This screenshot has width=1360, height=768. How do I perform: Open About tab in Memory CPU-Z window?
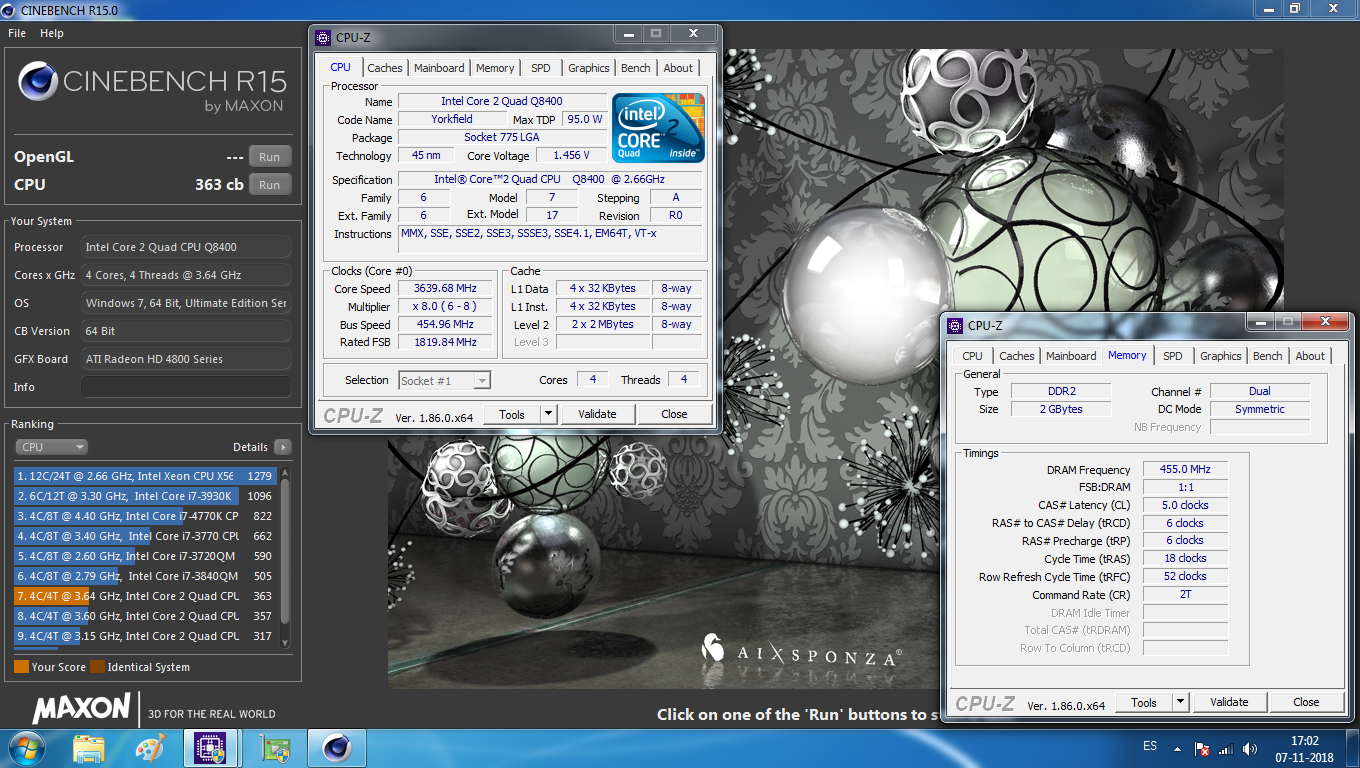coord(1310,356)
